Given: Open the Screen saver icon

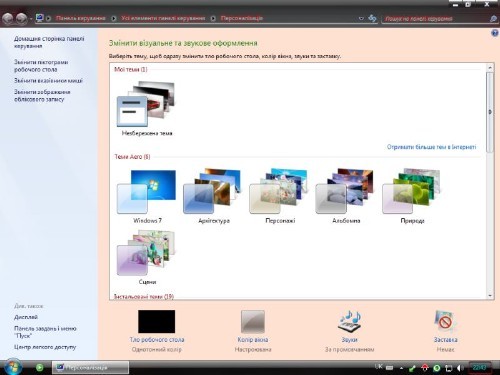Looking at the screenshot, I should [445, 321].
